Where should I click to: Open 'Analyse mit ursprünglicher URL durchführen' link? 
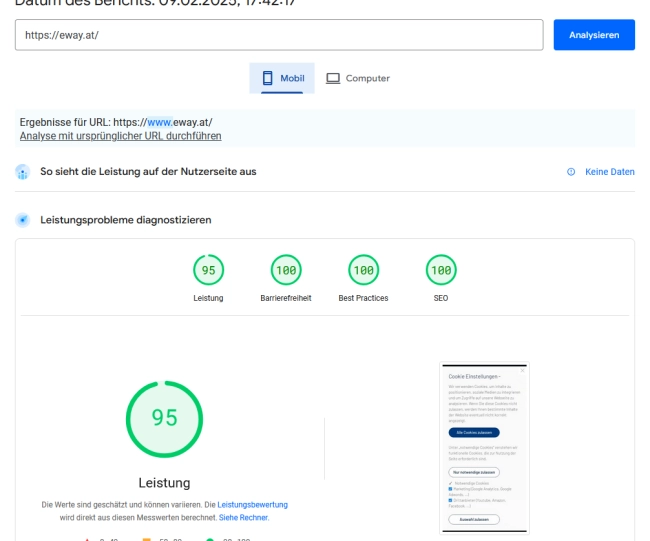pos(120,135)
